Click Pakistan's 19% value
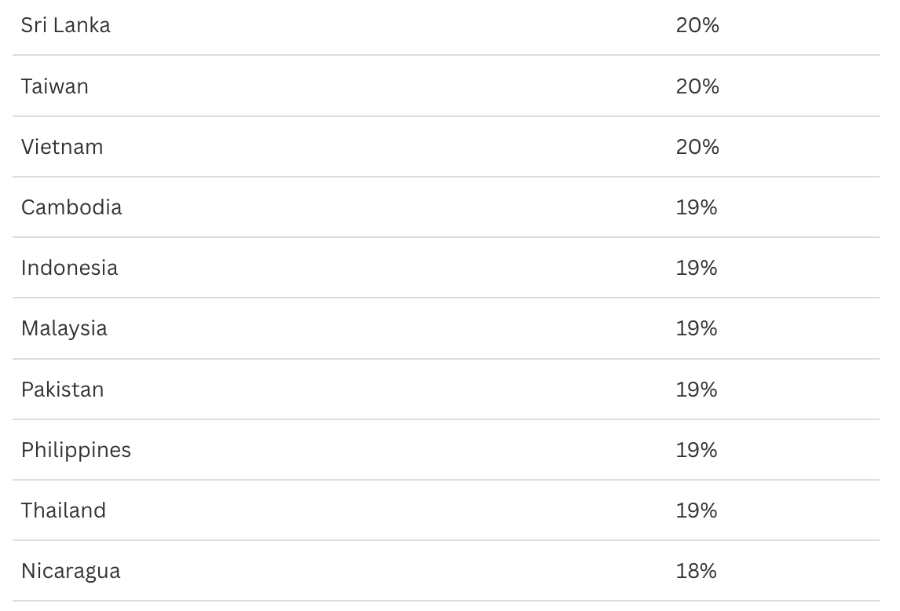The image size is (900, 611). click(696, 389)
